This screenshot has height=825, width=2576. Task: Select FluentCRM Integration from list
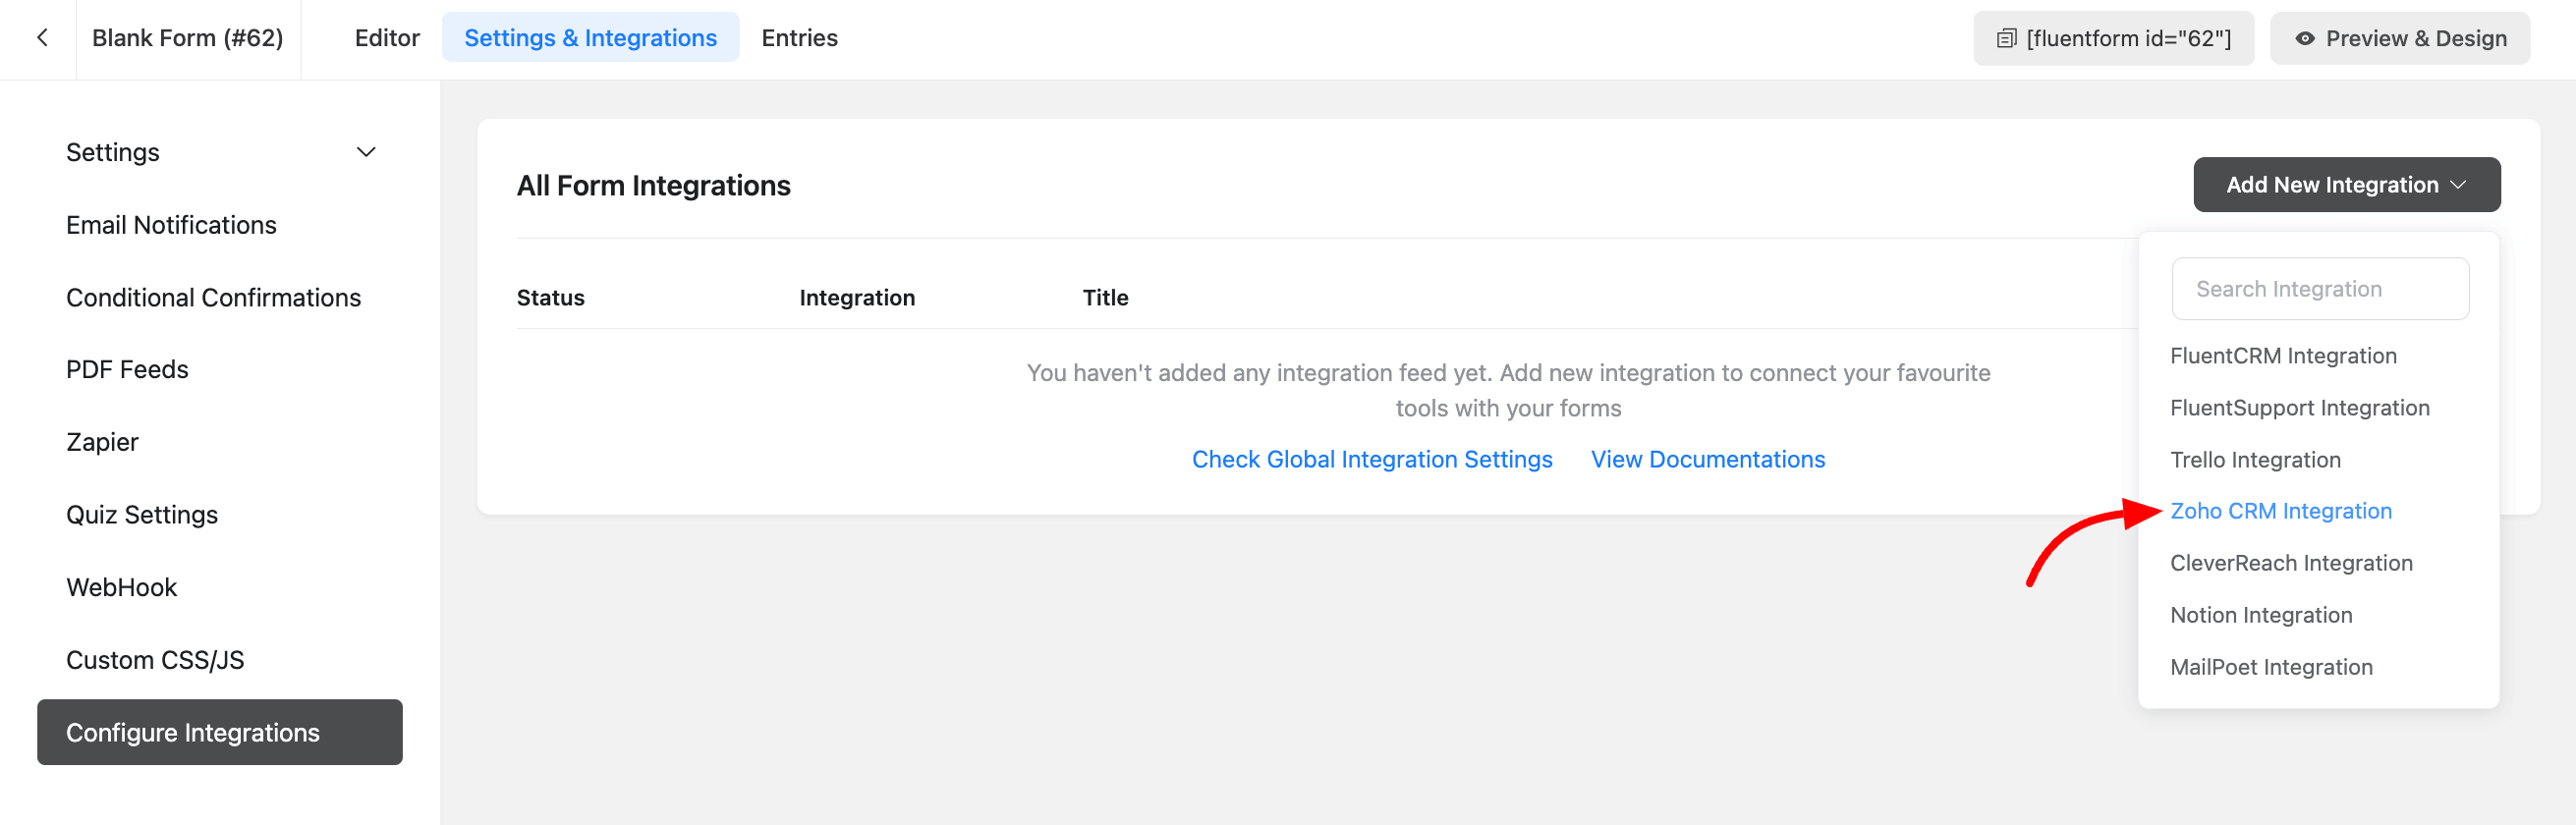click(x=2282, y=356)
